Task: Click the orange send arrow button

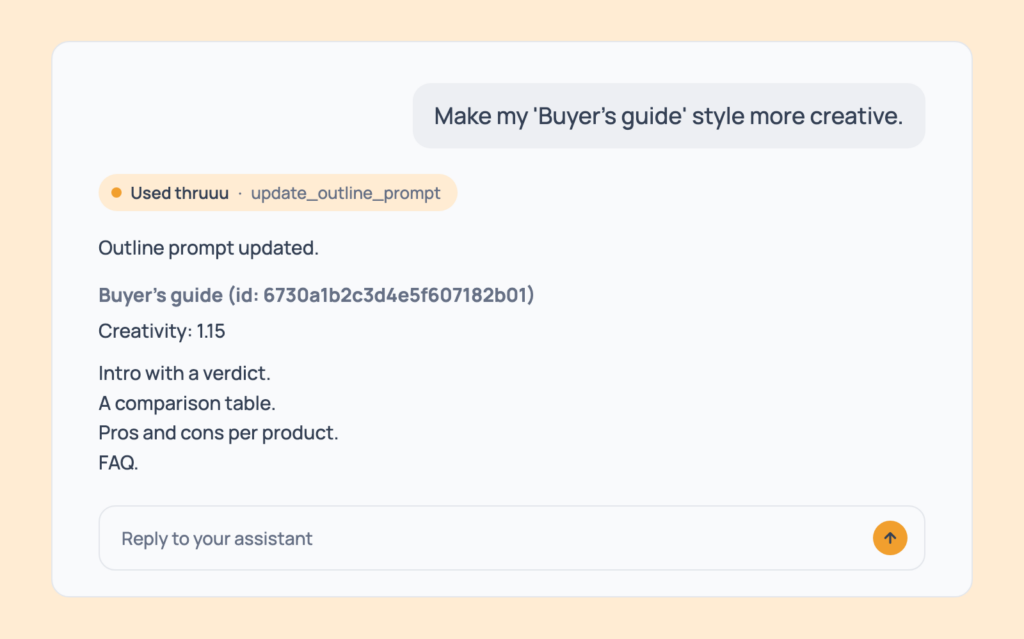Action: point(889,538)
